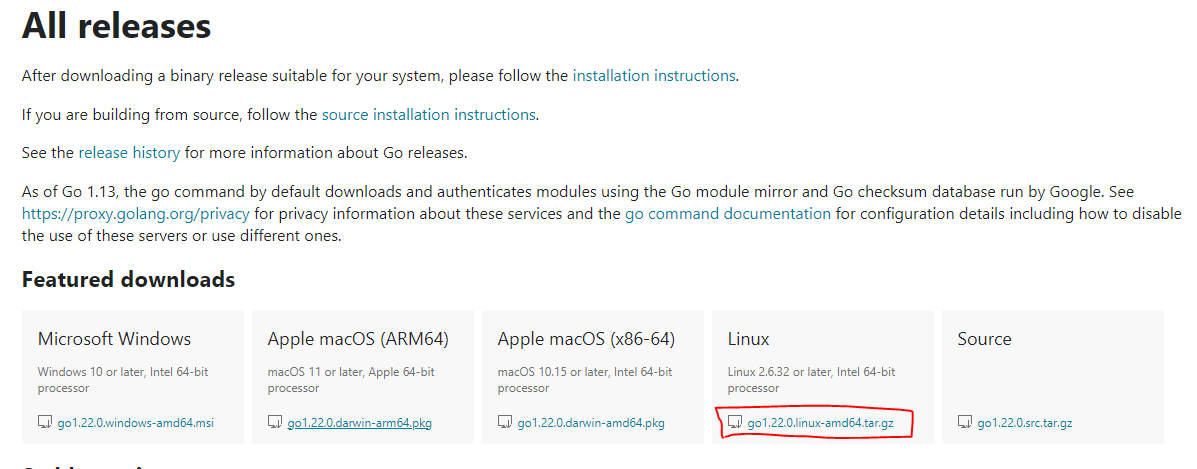Click the All releases heading
This screenshot has width=1197, height=469.
(x=116, y=26)
